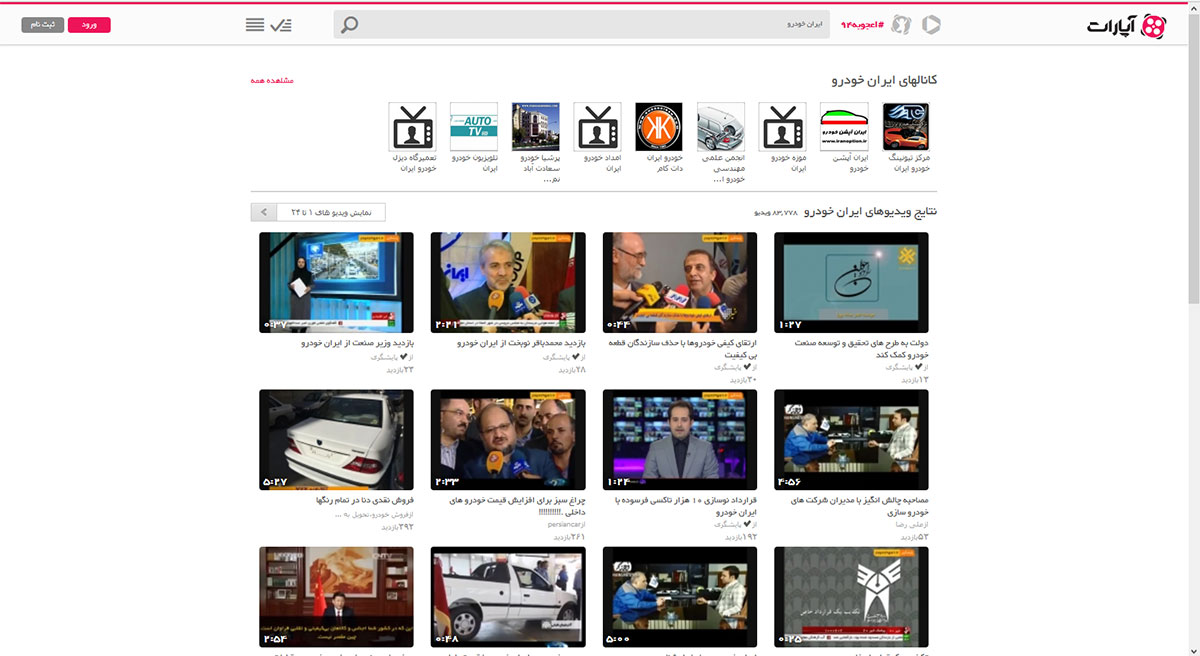Click the play-triangle icon beside the logo
The image size is (1200, 656).
coord(930,24)
